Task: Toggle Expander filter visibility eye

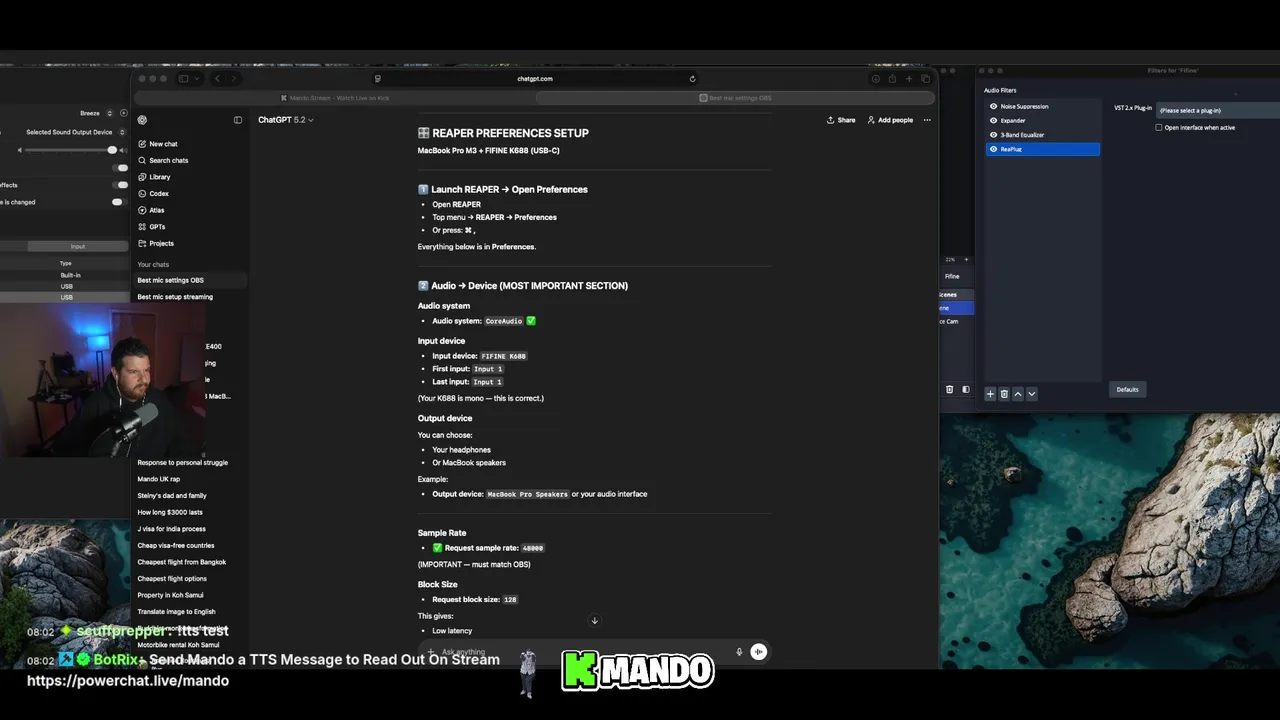Action: (993, 120)
